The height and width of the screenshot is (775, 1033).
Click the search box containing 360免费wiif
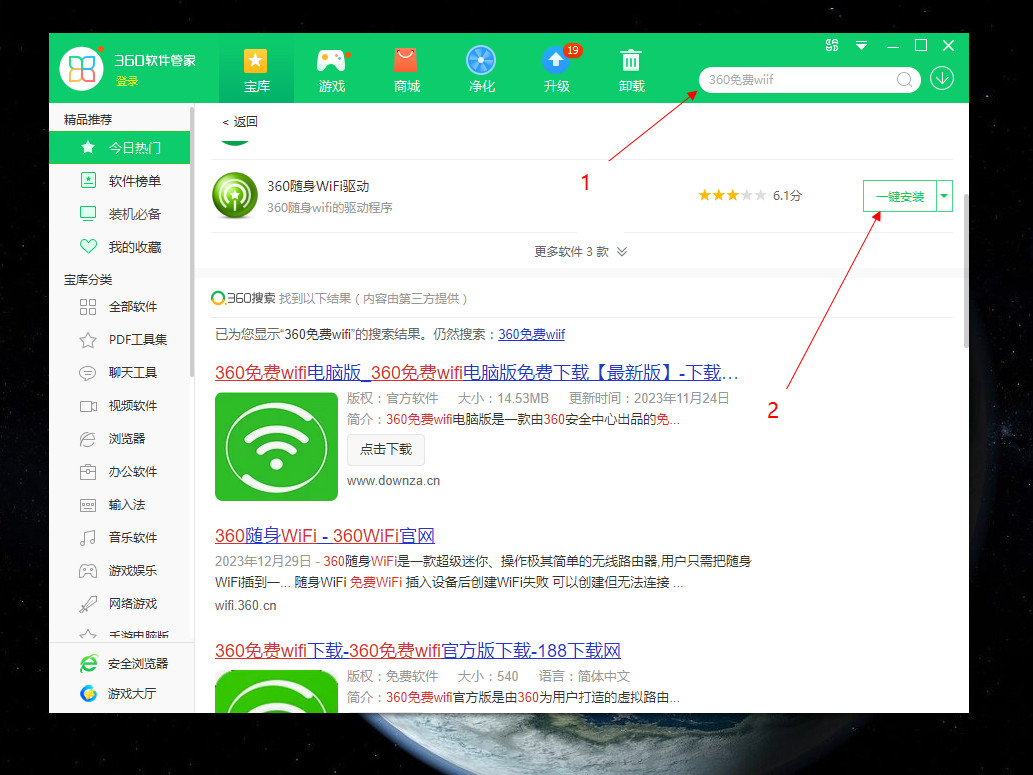pyautogui.click(x=809, y=80)
